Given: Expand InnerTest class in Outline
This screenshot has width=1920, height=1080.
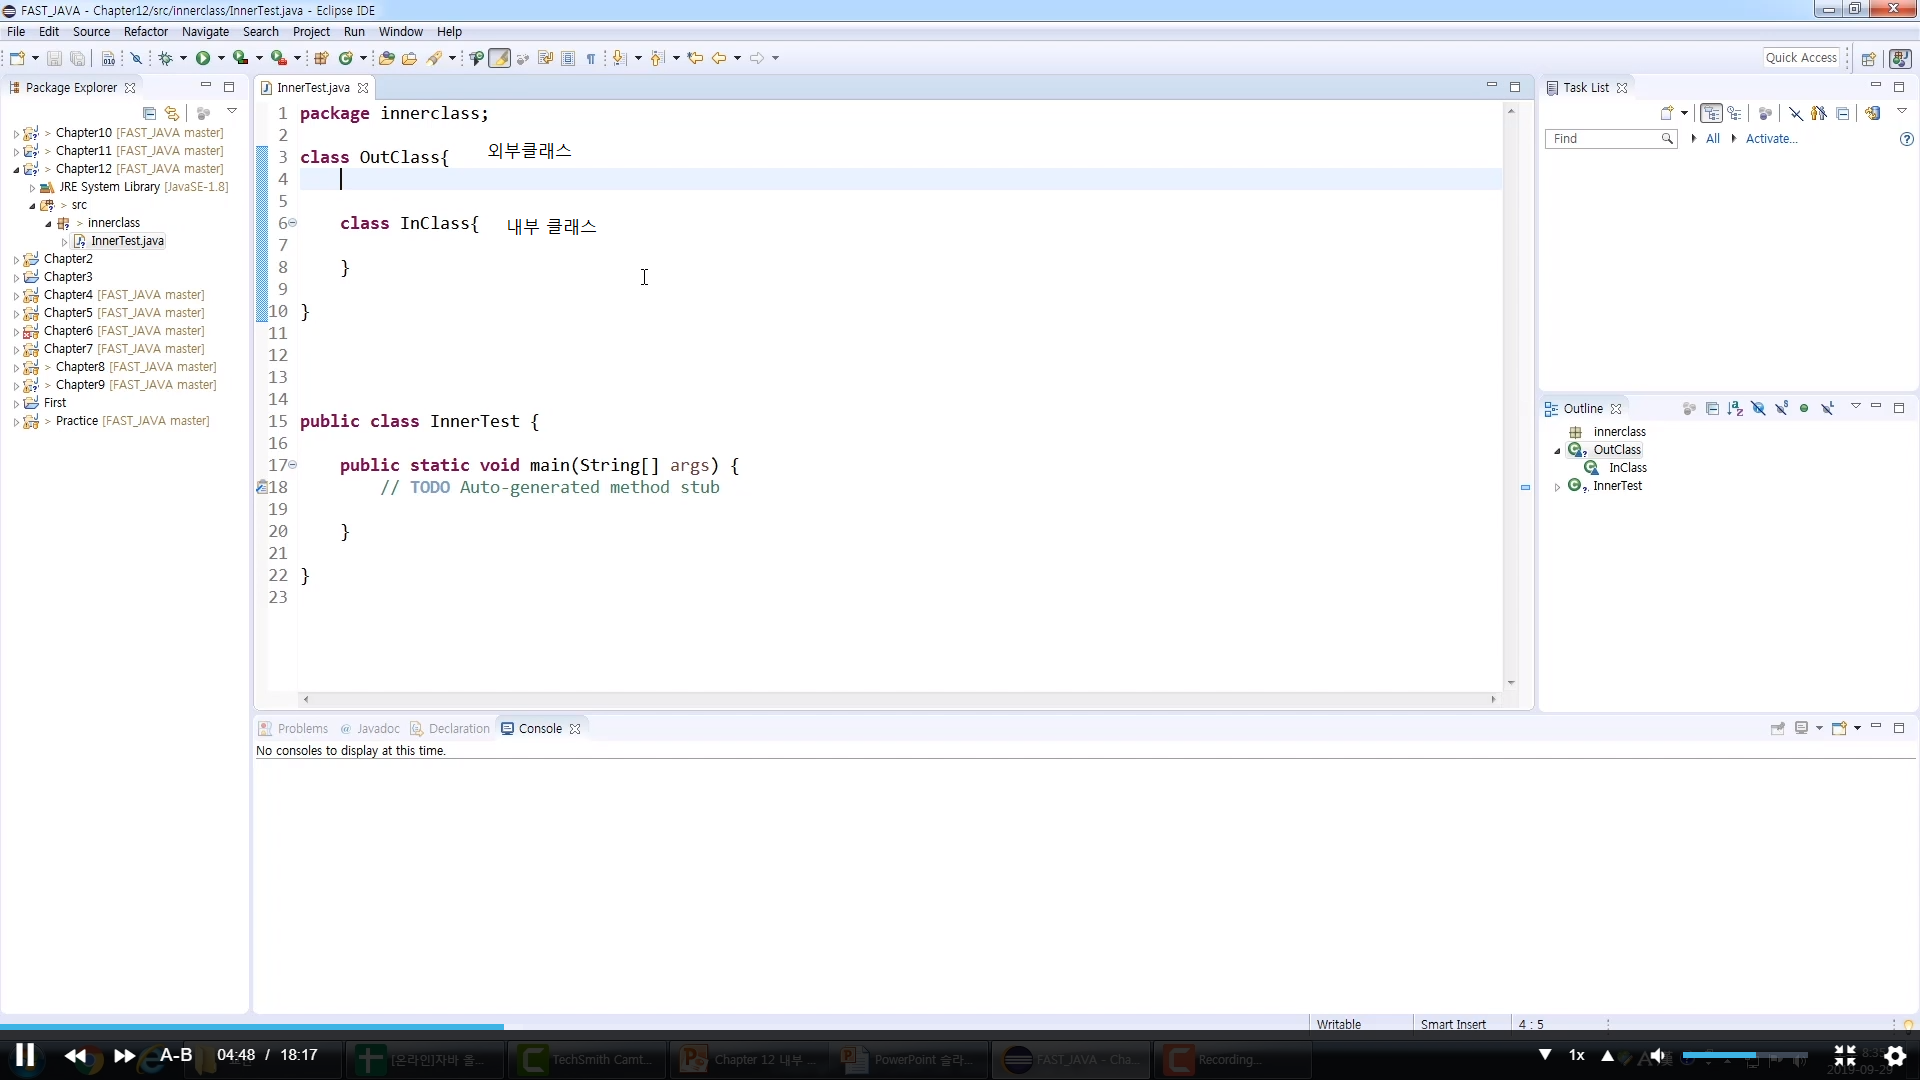Looking at the screenshot, I should 1557,487.
